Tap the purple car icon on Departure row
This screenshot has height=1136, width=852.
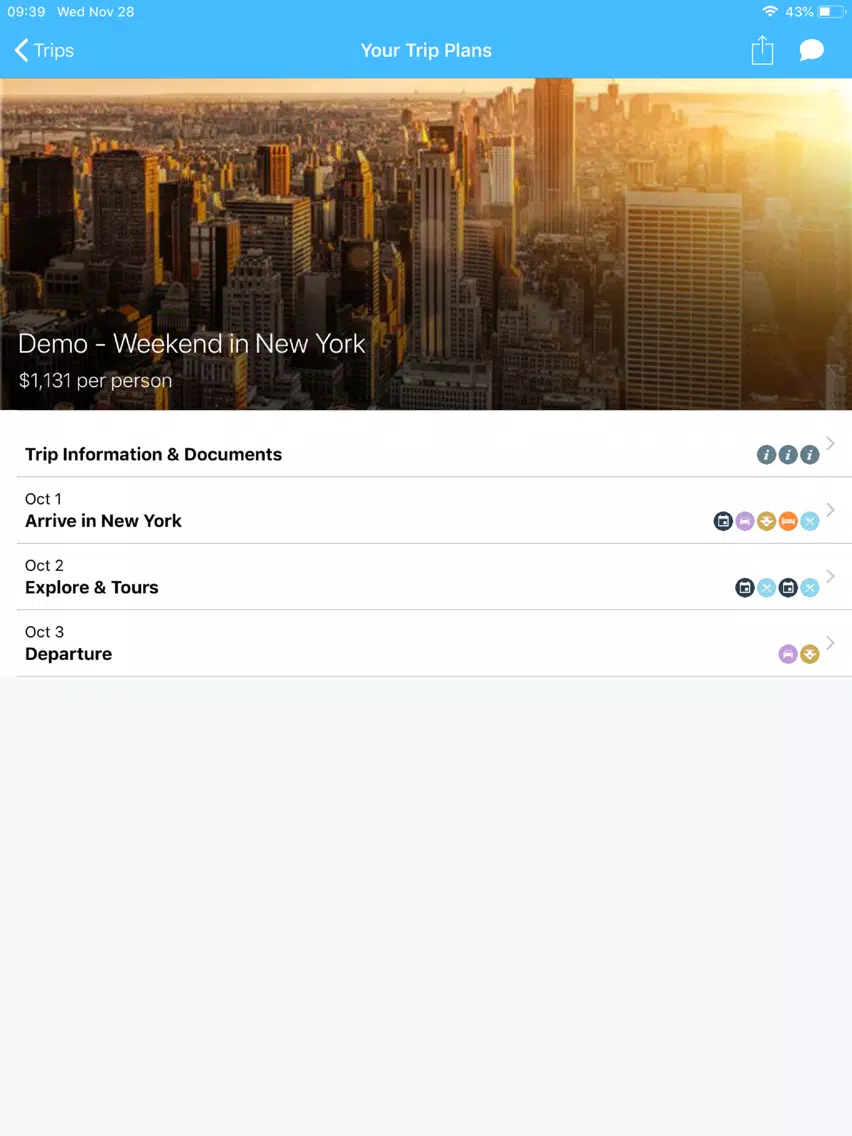coord(788,654)
